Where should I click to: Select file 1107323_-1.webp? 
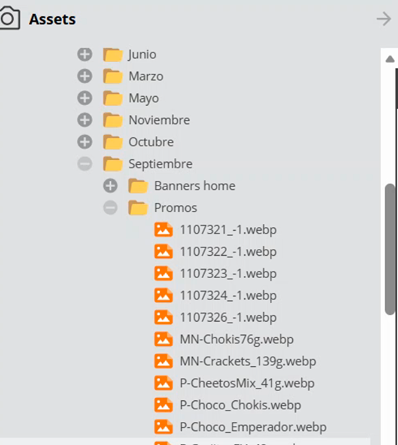228,274
